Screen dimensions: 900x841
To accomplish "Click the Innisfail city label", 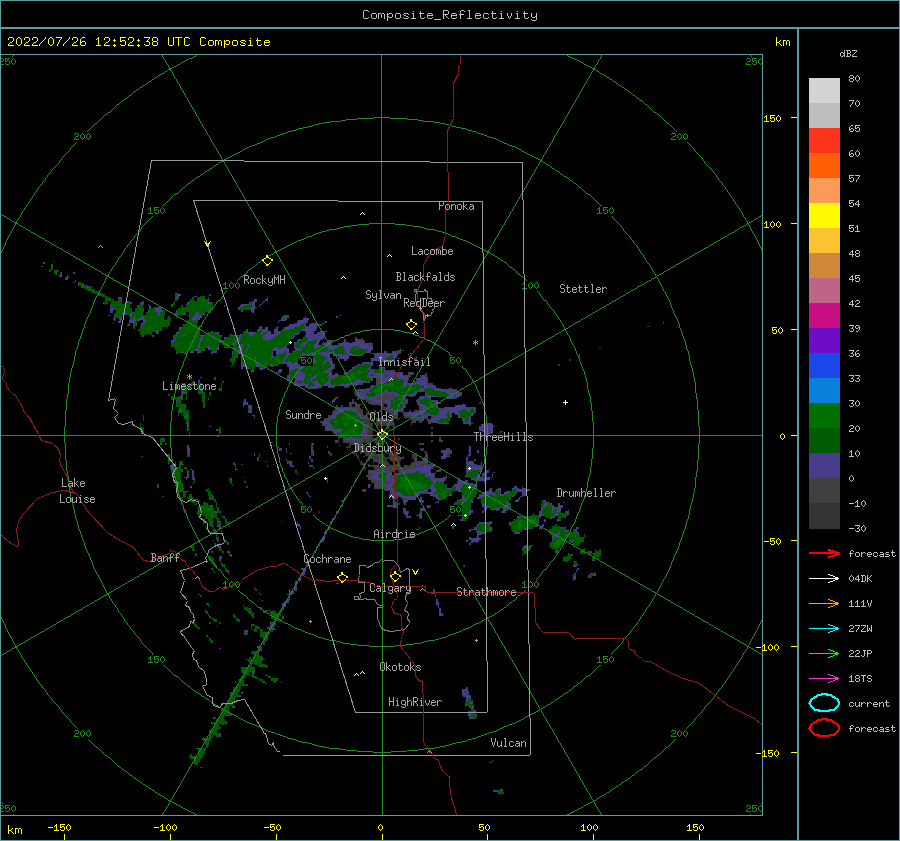I will (404, 362).
